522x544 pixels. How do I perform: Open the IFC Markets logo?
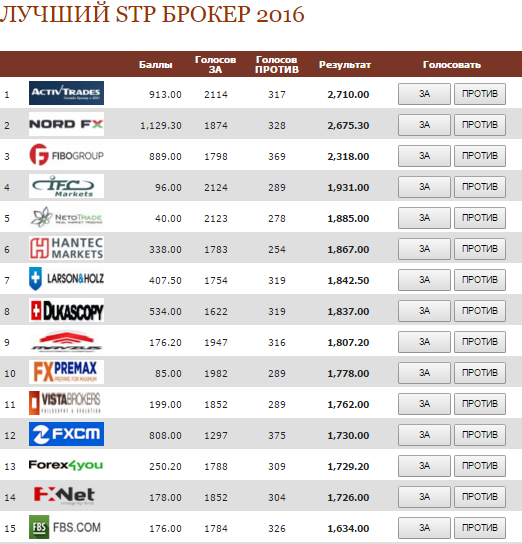pyautogui.click(x=66, y=186)
